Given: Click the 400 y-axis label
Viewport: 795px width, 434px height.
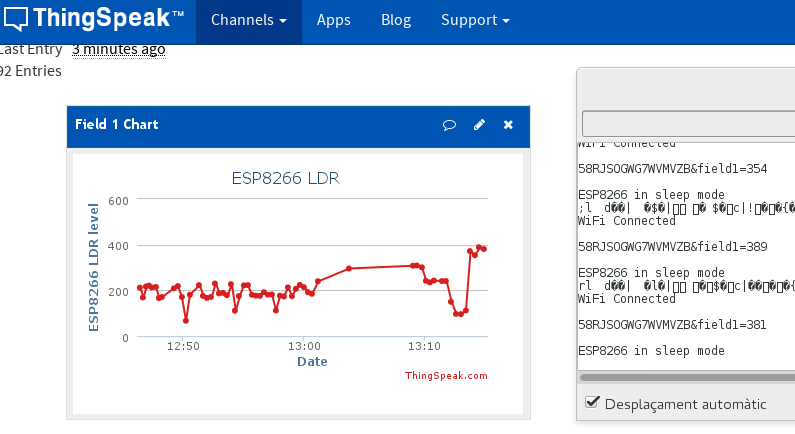Looking at the screenshot, I should (118, 246).
